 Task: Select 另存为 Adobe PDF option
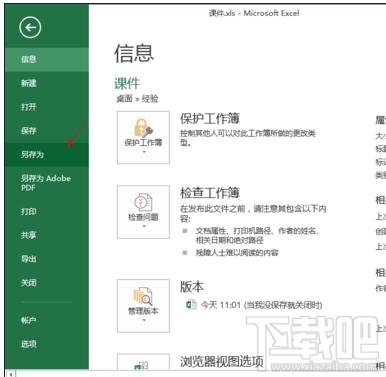click(47, 183)
